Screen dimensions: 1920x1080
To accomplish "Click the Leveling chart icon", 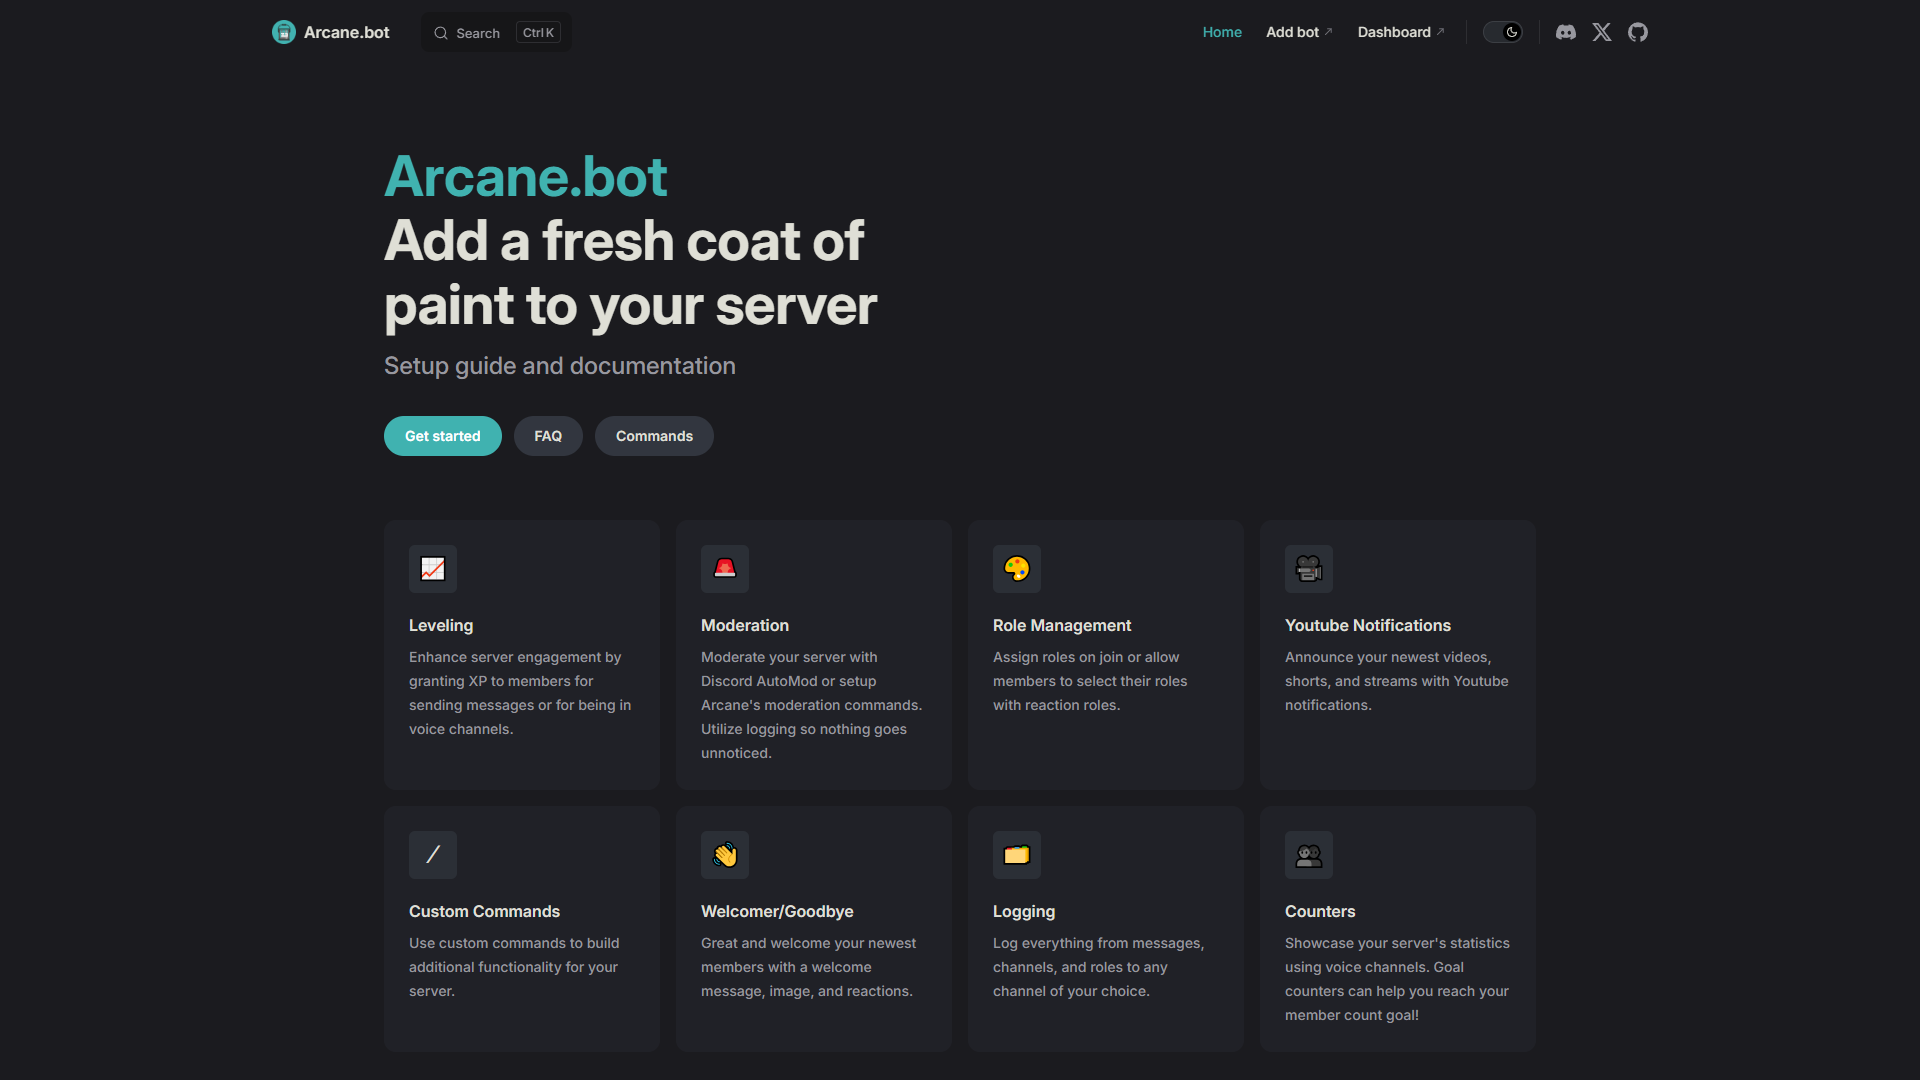I will [x=433, y=569].
